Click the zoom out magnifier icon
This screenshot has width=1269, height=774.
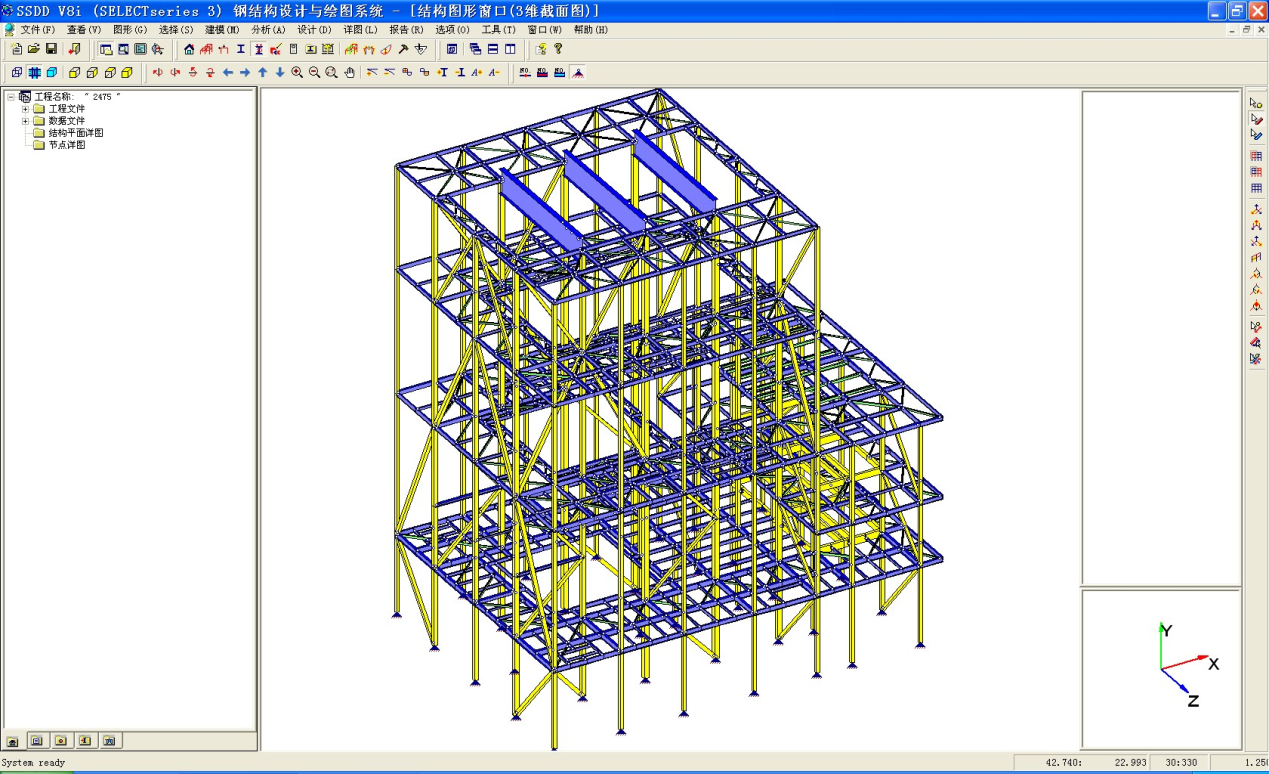(314, 72)
